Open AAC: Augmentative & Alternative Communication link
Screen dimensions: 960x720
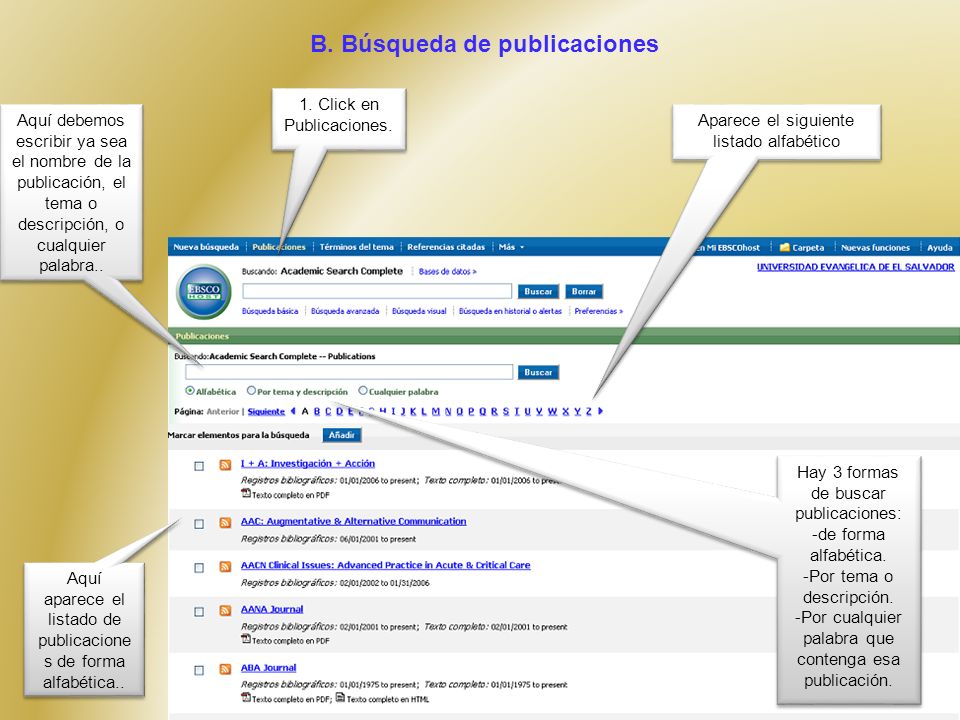click(x=353, y=521)
